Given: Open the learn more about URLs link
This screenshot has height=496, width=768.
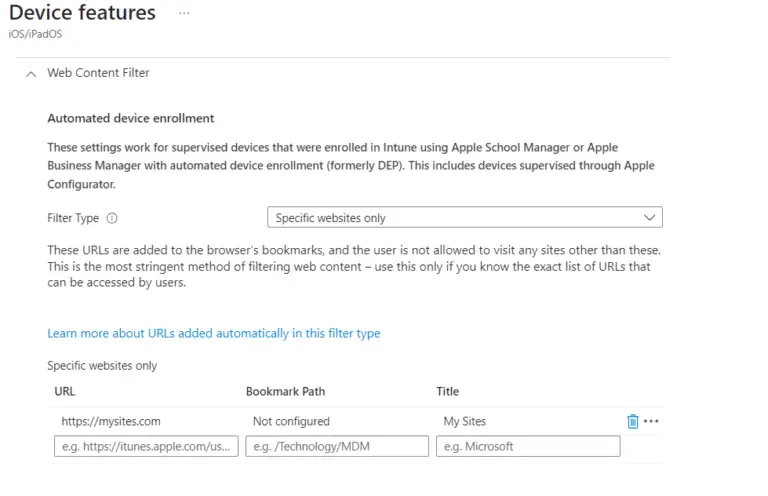Looking at the screenshot, I should point(214,333).
